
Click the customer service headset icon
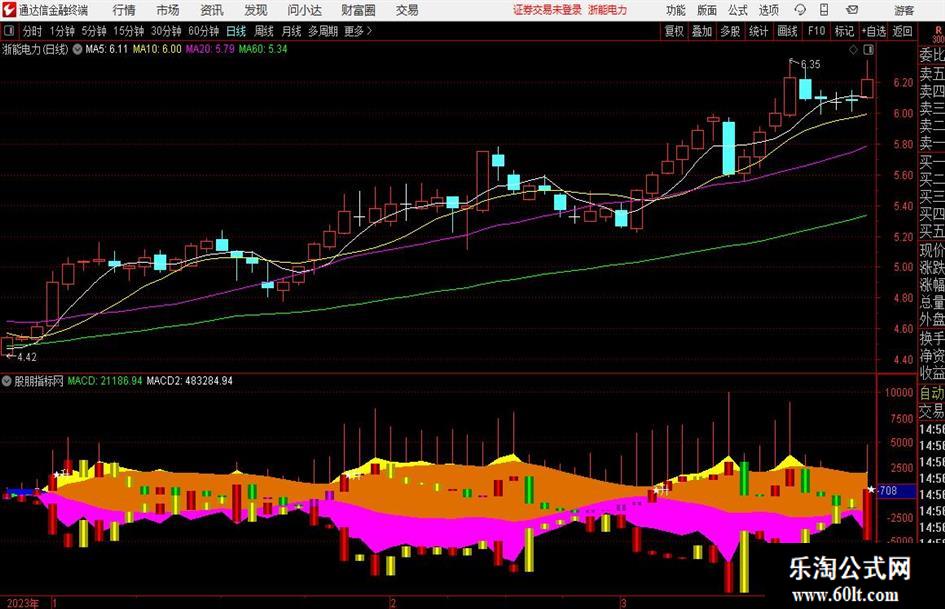pos(800,10)
